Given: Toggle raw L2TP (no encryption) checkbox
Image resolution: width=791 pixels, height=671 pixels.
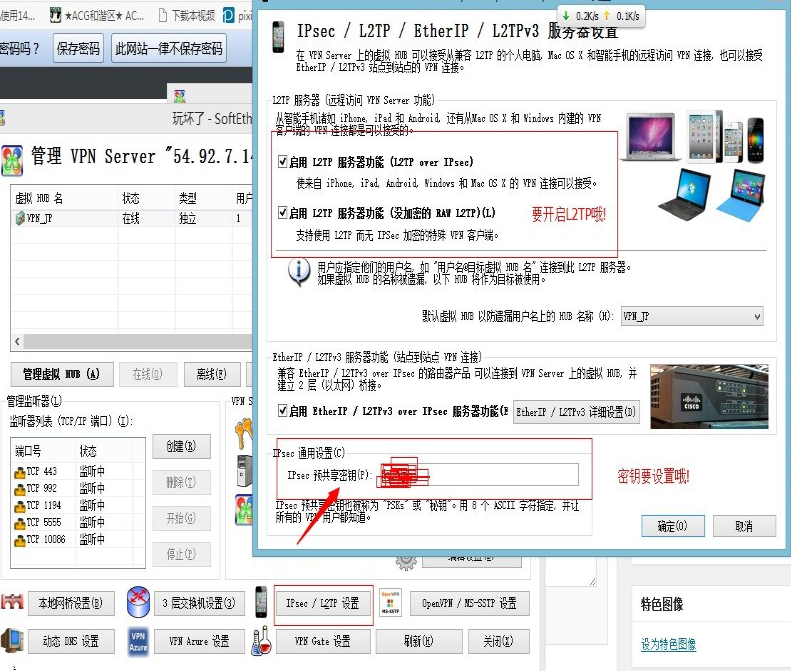Looking at the screenshot, I should tap(283, 212).
